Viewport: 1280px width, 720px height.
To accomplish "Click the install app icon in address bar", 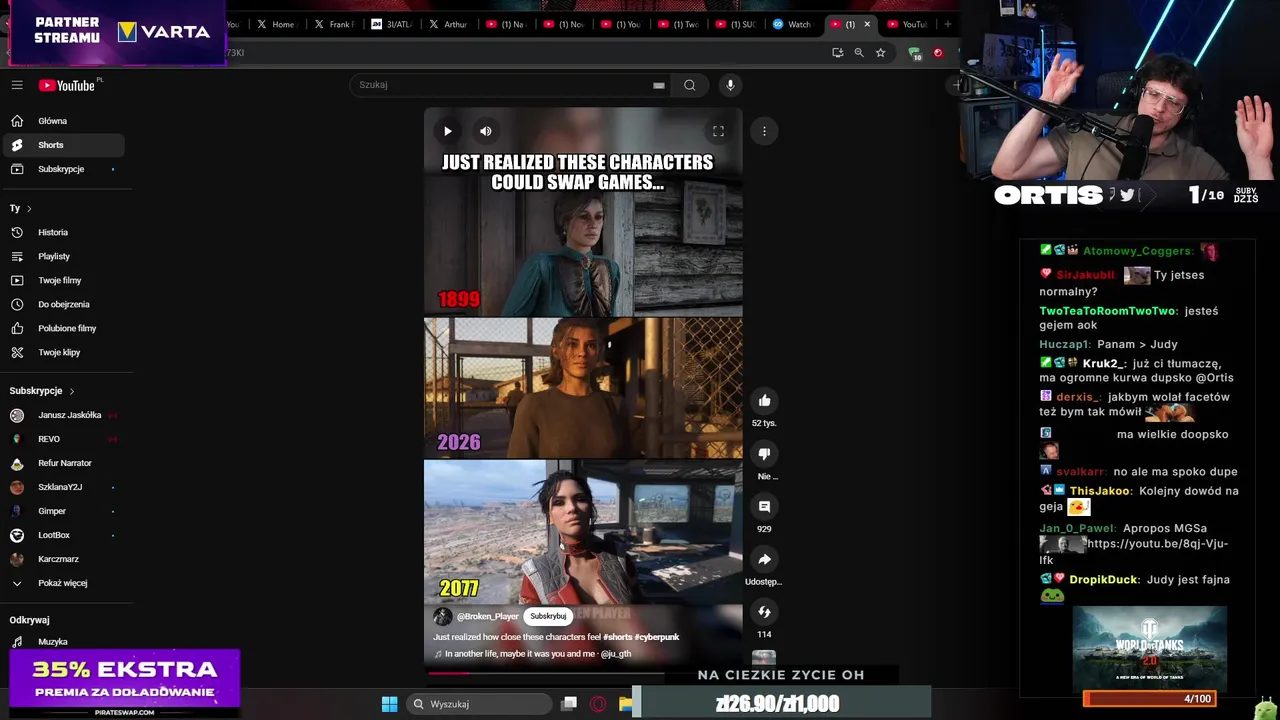I will 837,52.
